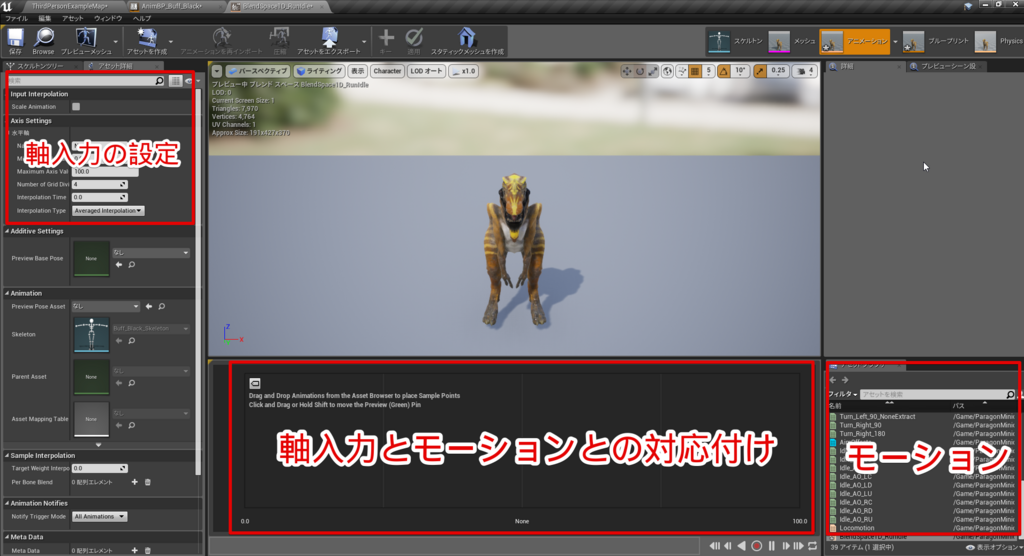Click the Character viewport button

tap(387, 71)
